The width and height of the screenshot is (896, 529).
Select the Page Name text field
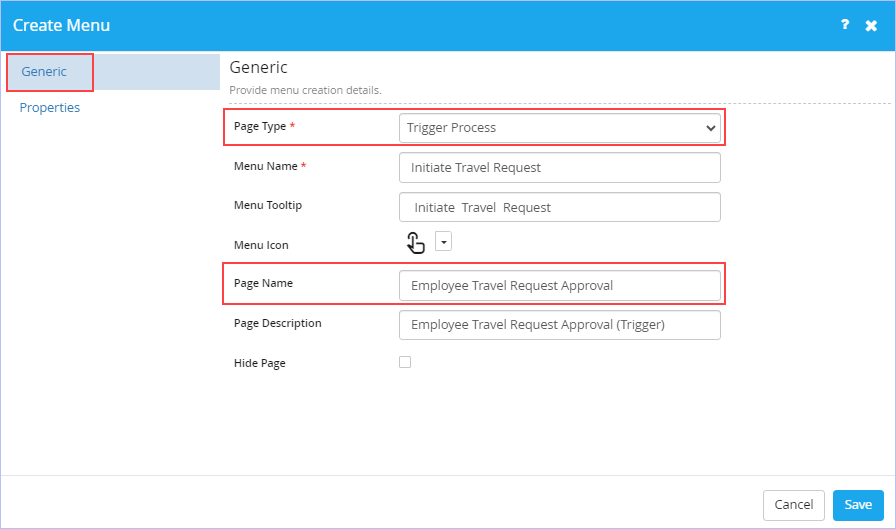tap(559, 286)
